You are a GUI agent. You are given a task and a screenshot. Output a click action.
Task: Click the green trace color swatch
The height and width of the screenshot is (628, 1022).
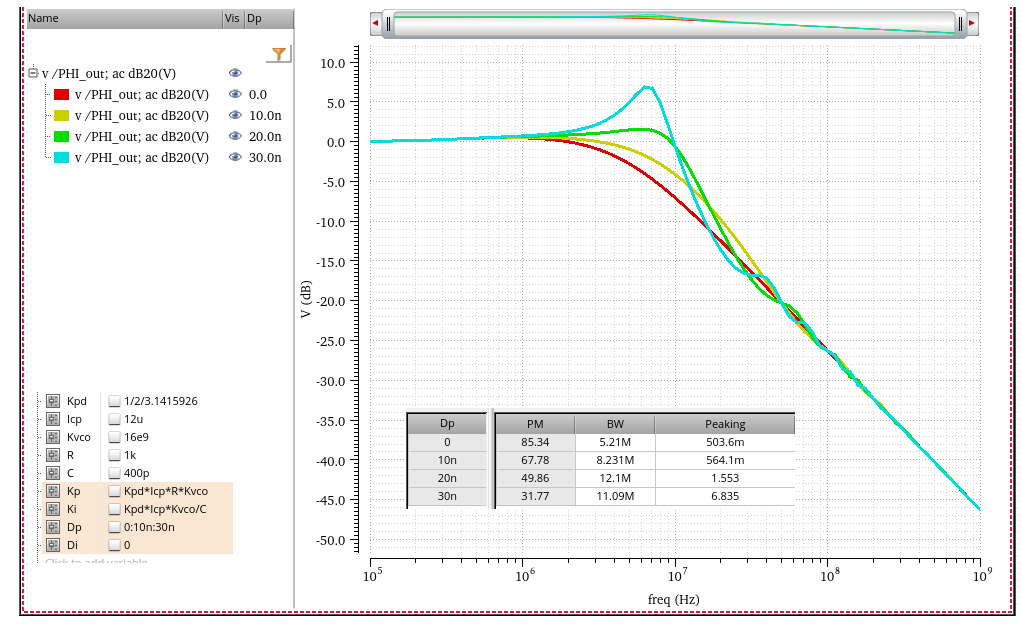[x=61, y=136]
